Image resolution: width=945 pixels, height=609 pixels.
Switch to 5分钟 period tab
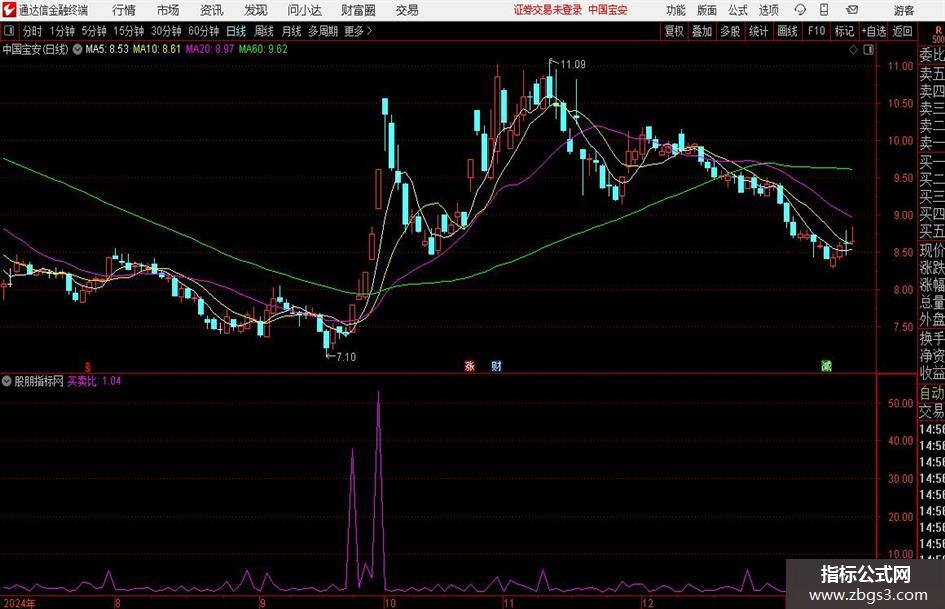[x=94, y=31]
